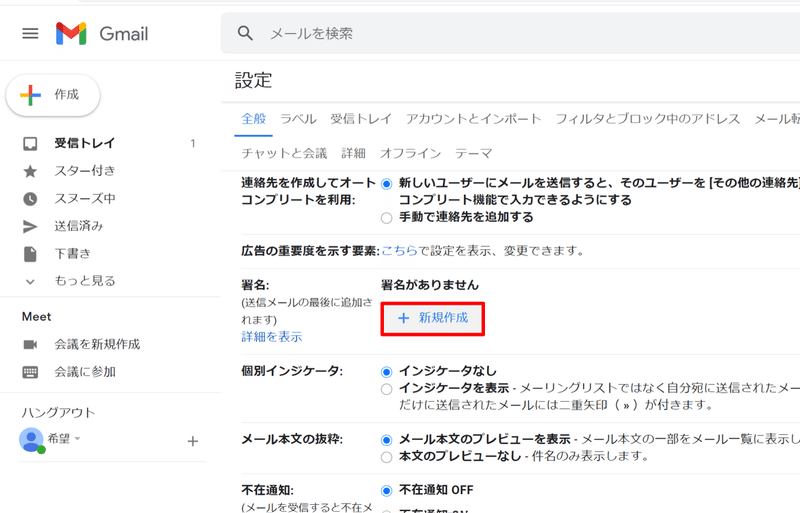
Task: Open the オフライン tab
Action: click(x=410, y=153)
